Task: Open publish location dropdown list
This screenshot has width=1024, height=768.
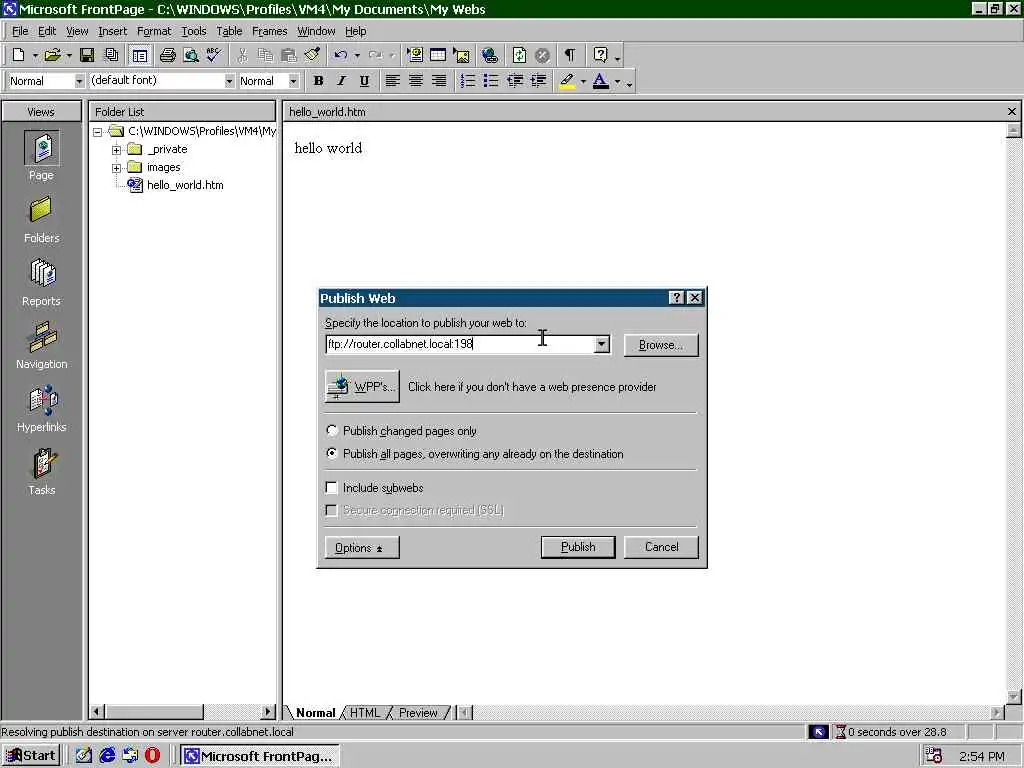Action: point(601,344)
